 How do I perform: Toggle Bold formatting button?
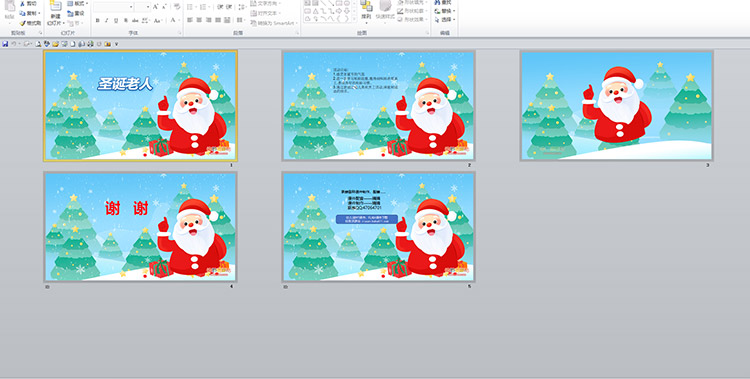pos(98,20)
